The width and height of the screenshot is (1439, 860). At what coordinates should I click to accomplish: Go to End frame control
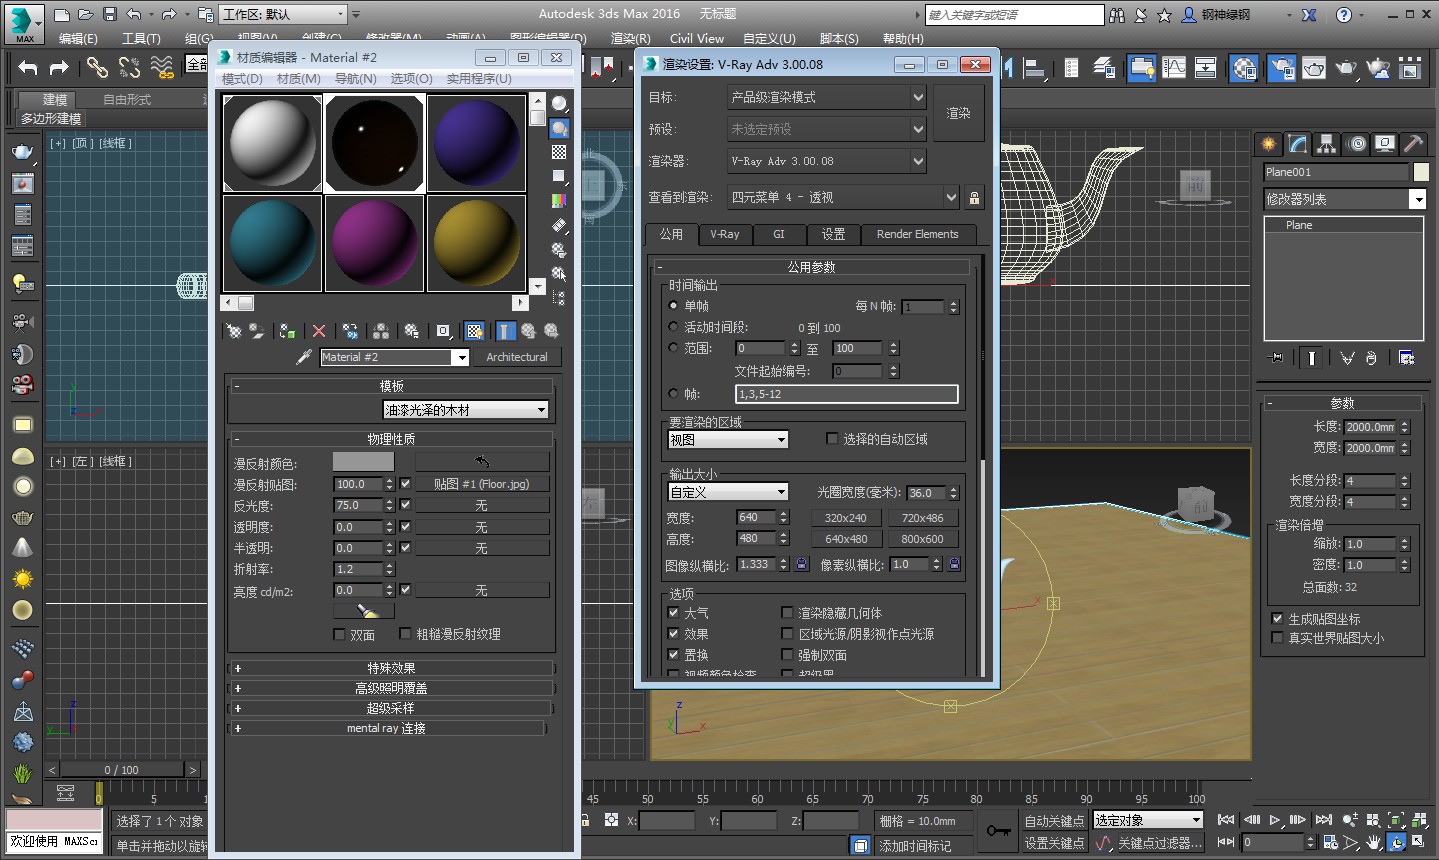coord(1323,820)
